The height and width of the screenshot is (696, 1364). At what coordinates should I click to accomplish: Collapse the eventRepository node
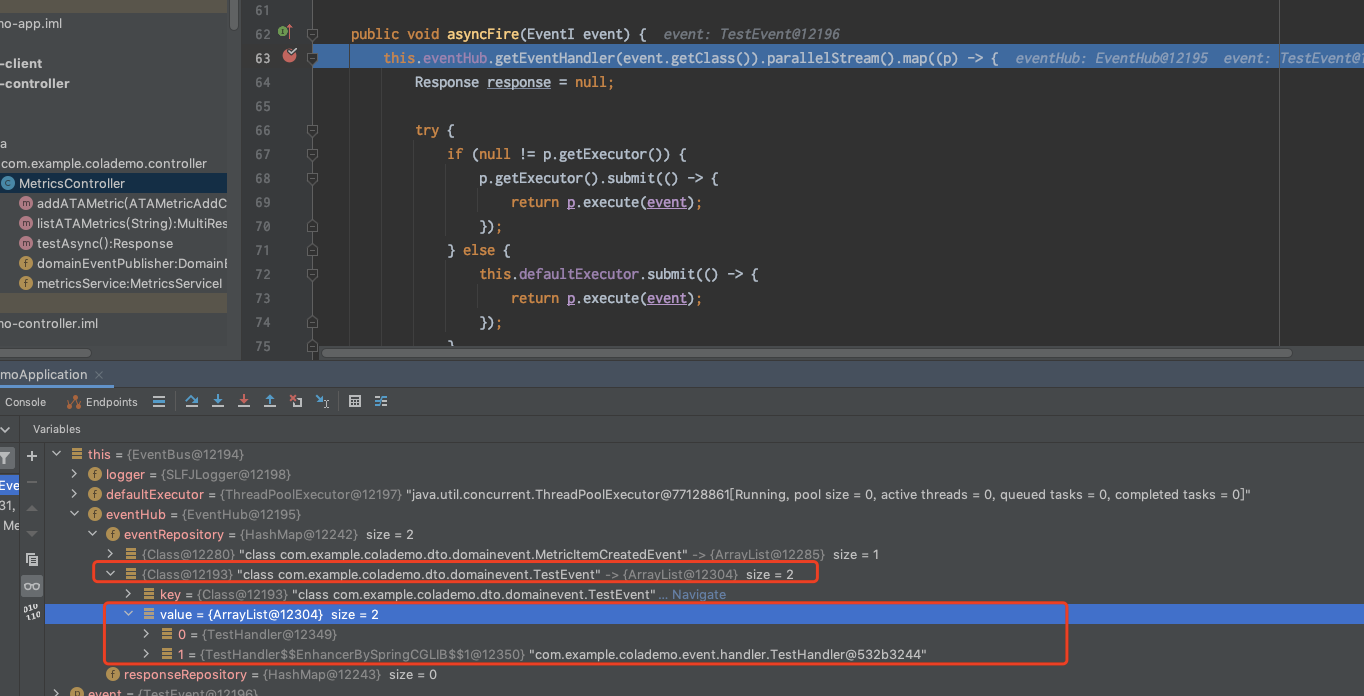93,534
